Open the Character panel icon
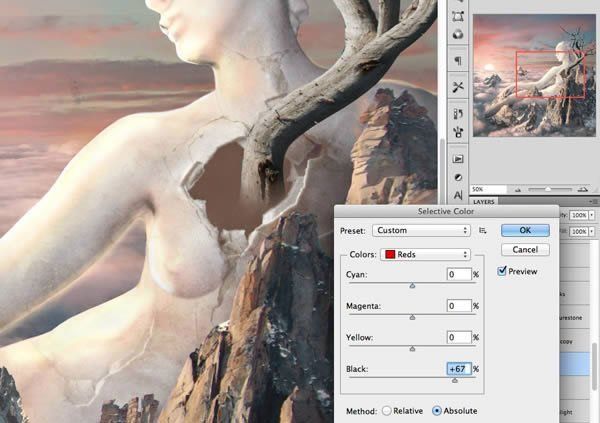Image resolution: width=600 pixels, height=423 pixels. tap(458, 195)
